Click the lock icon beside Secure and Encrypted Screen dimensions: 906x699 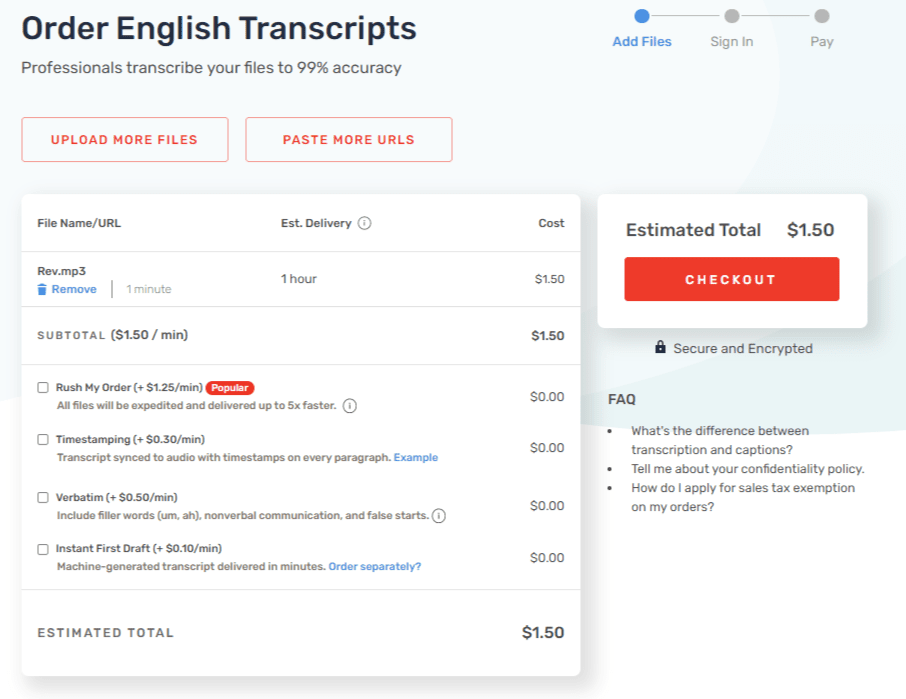pyautogui.click(x=660, y=347)
